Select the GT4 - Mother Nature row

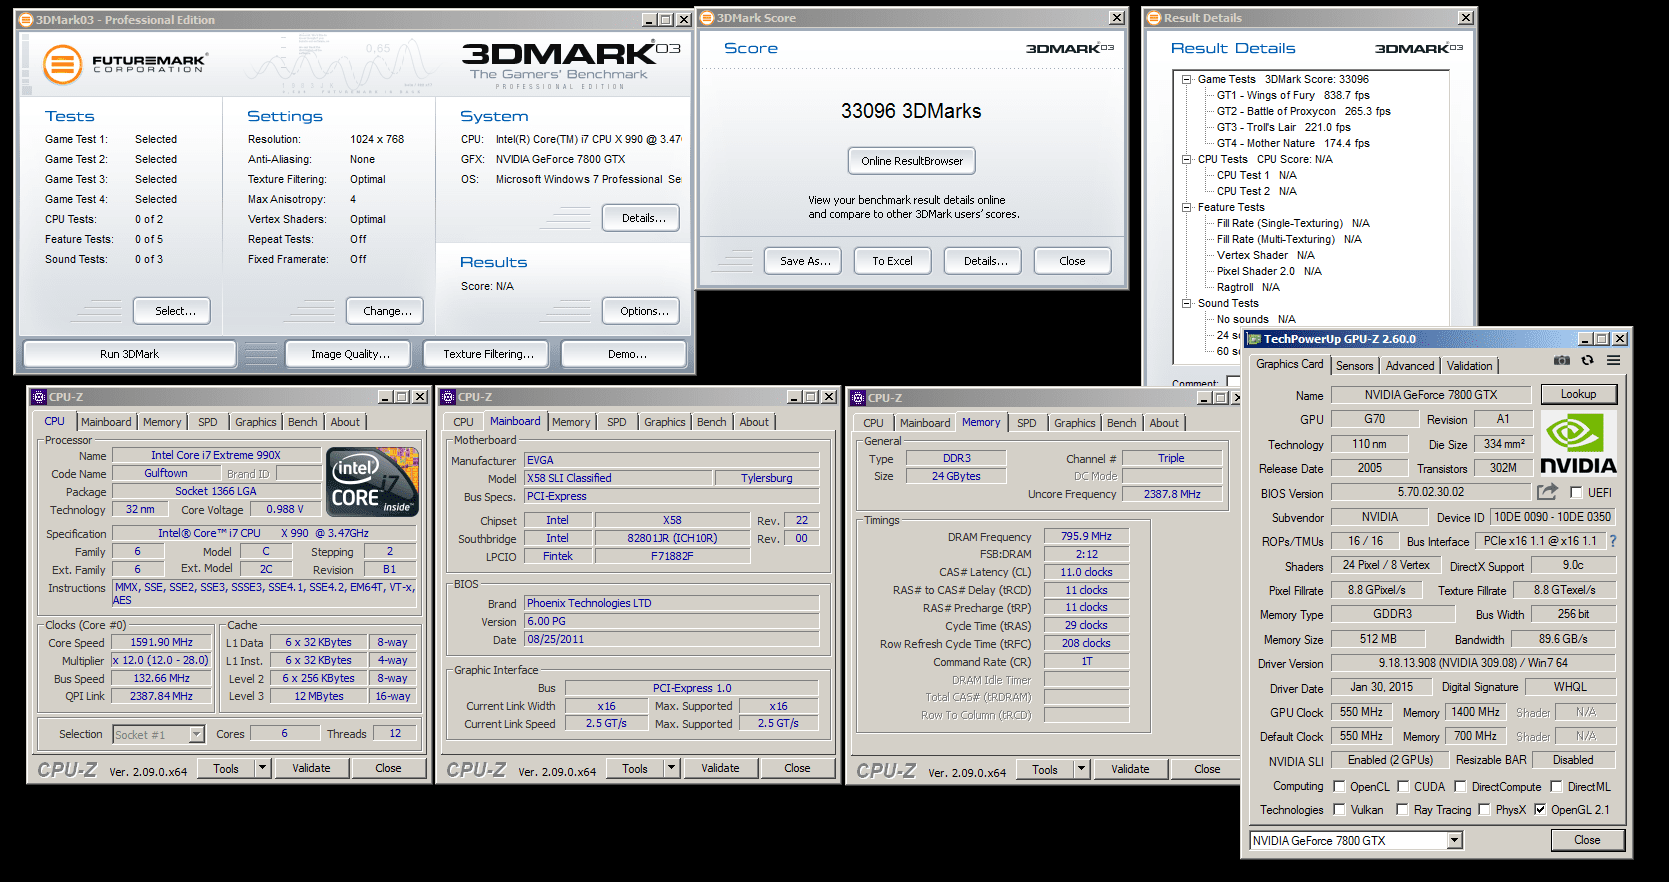1293,143
